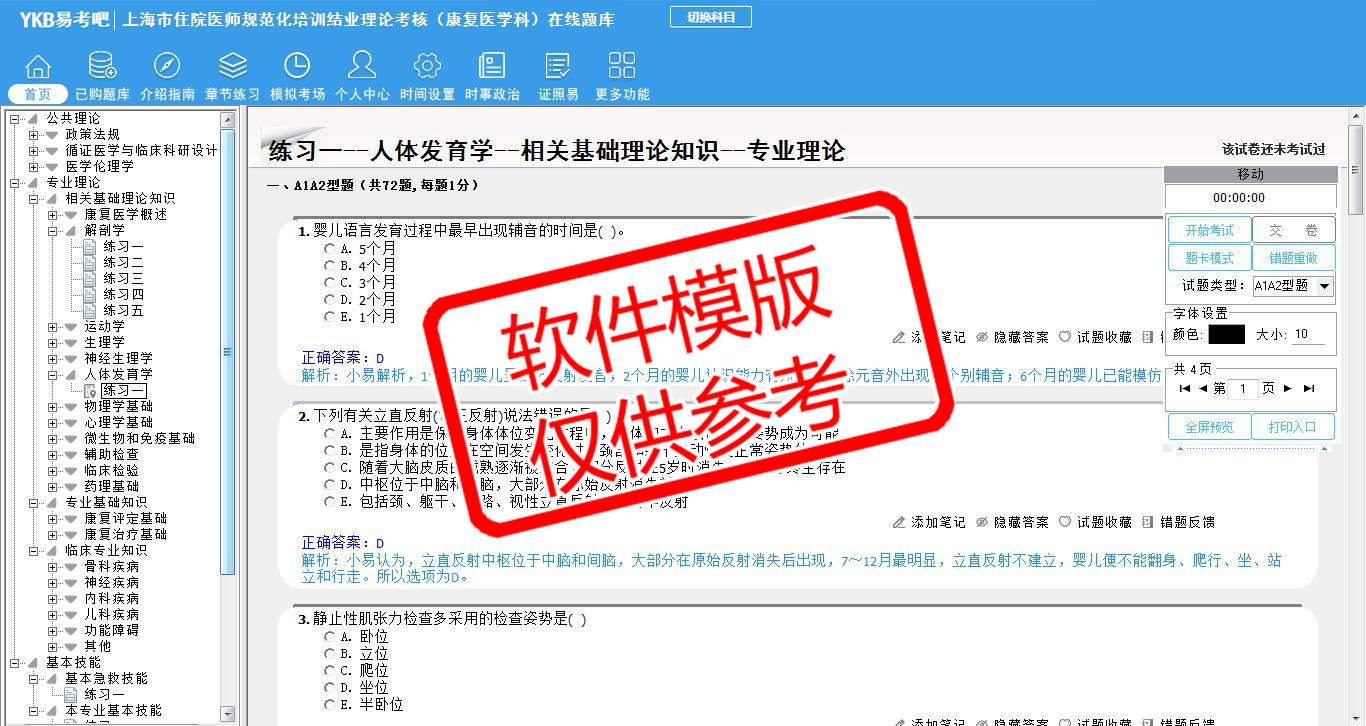Open 练习三 under 解剖学
This screenshot has height=726, width=1366.
pyautogui.click(x=124, y=279)
